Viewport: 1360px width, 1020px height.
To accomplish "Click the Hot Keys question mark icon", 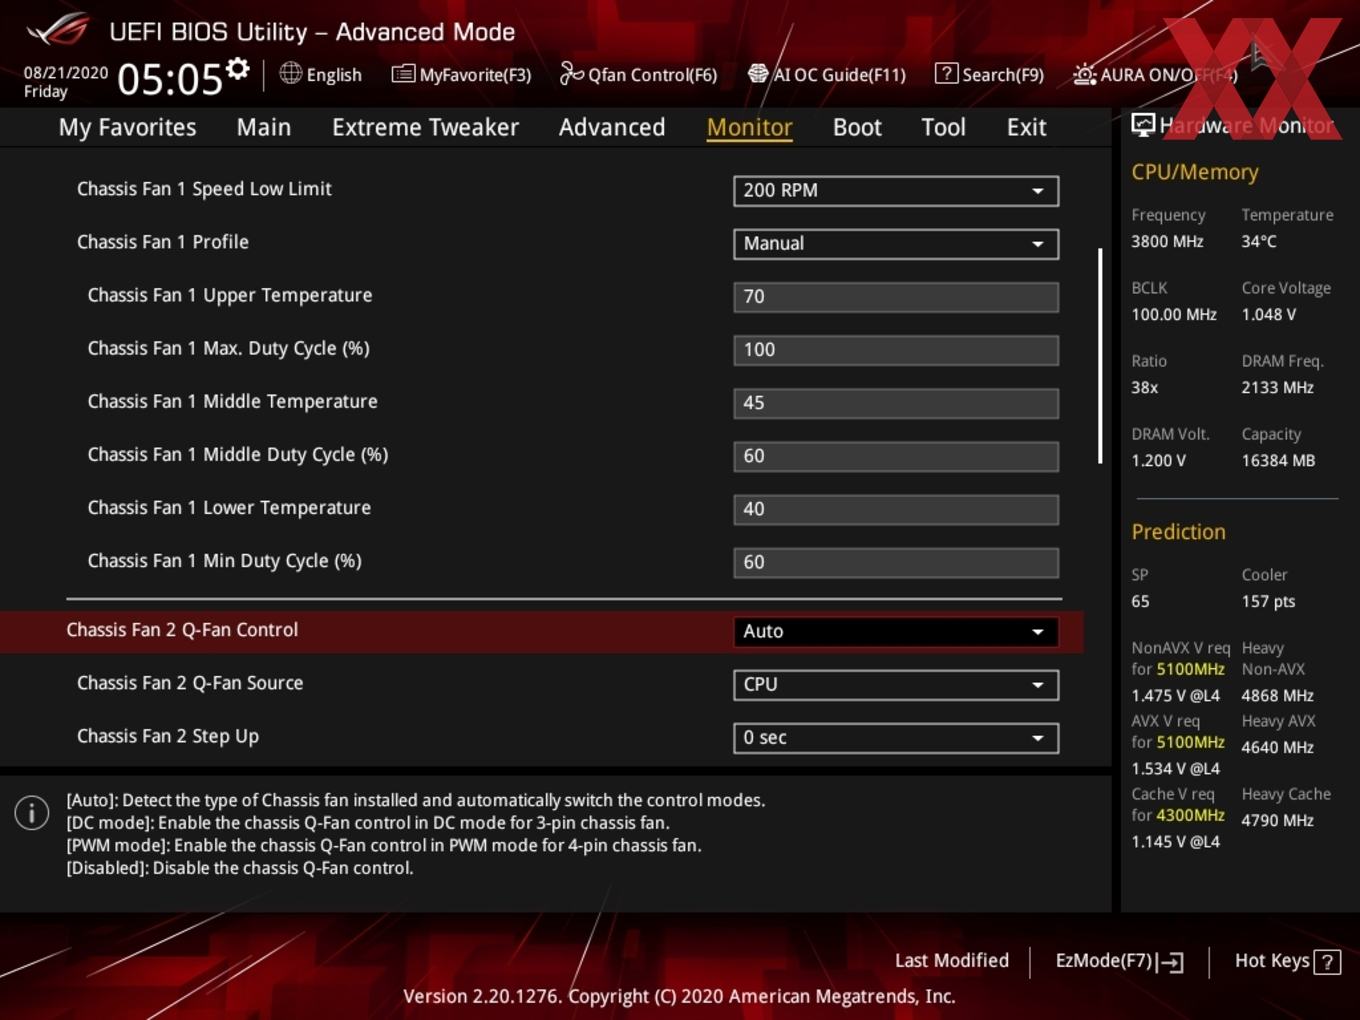I will coord(1327,962).
